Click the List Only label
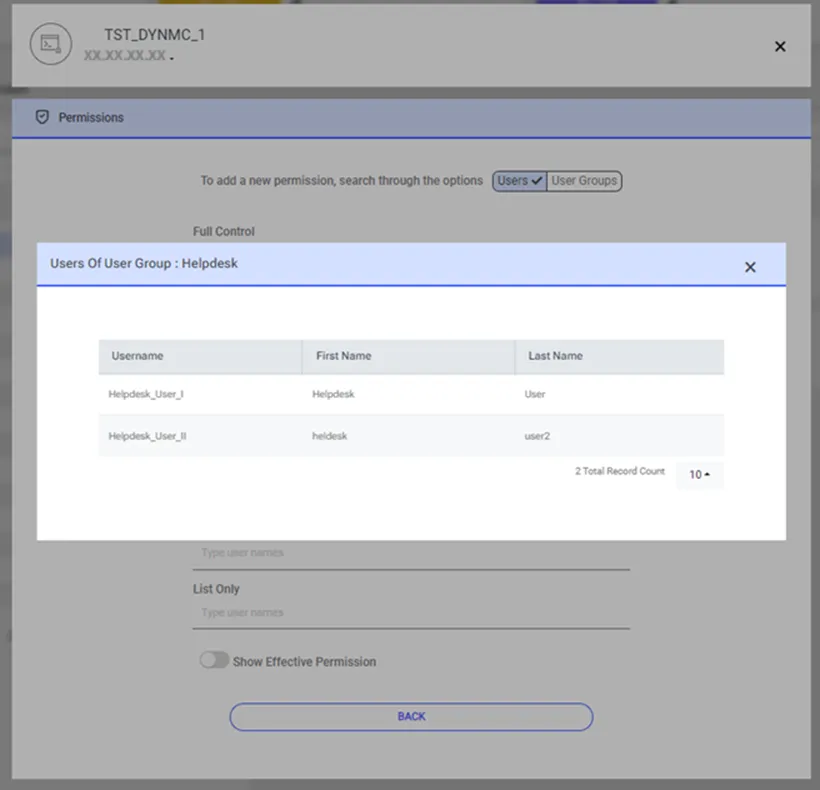 [x=216, y=589]
